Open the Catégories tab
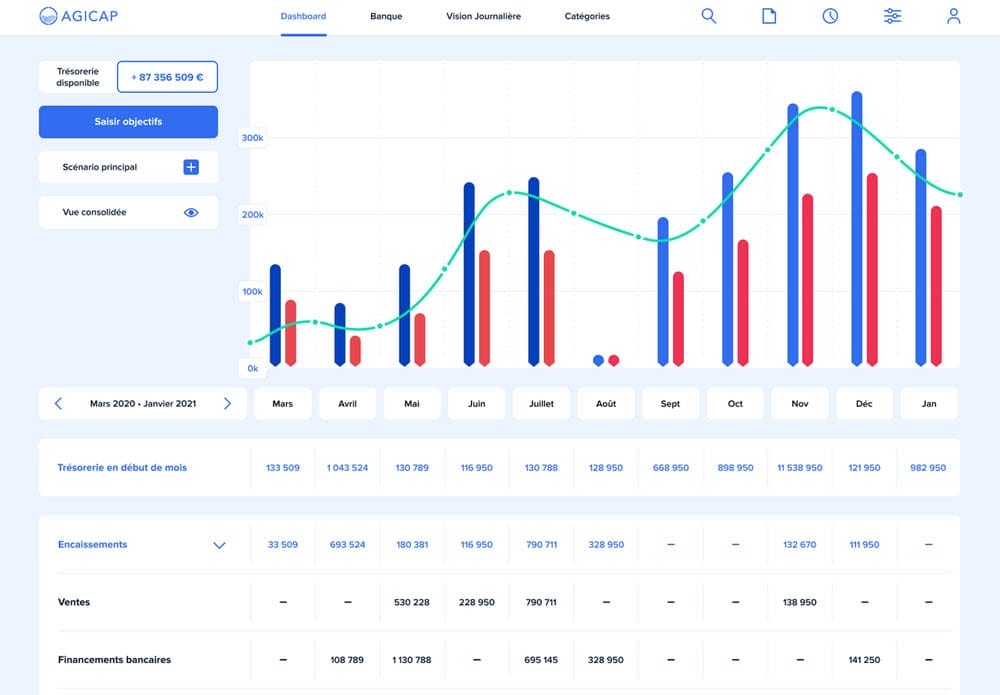 pos(587,17)
